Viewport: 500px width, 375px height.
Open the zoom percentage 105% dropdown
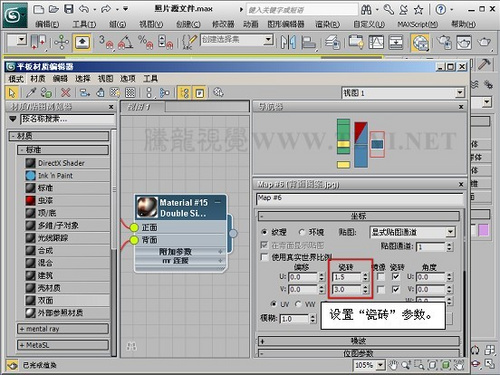tap(381, 365)
